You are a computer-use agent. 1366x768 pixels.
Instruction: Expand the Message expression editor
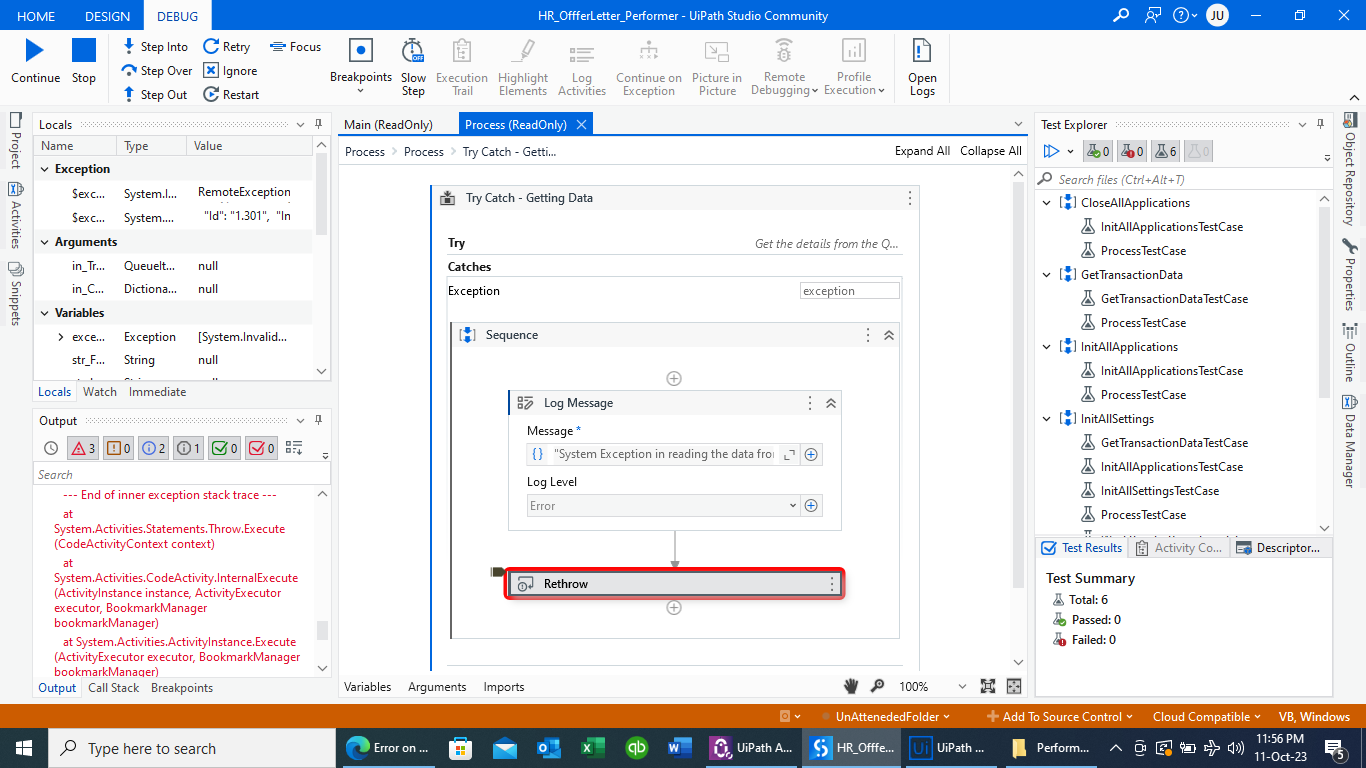[x=790, y=454]
